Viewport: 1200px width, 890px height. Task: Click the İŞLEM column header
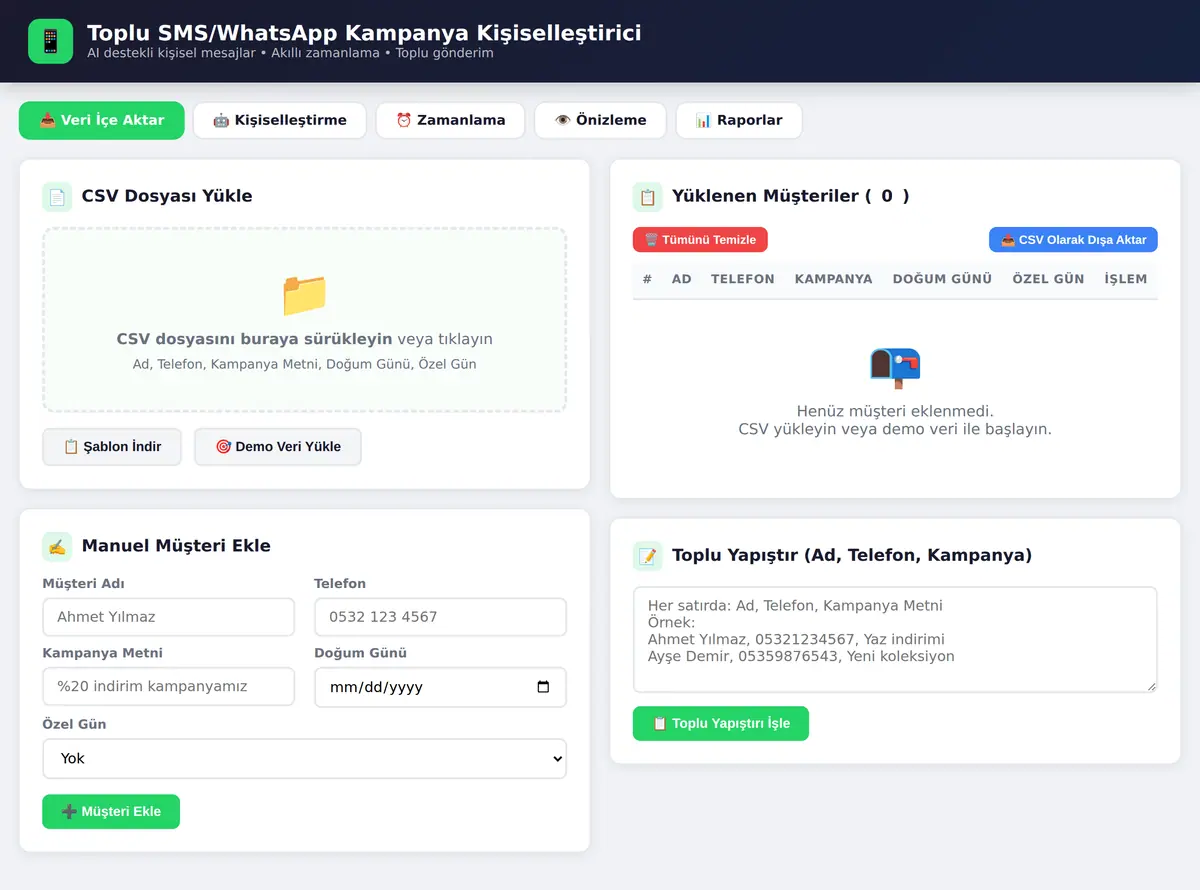(x=1126, y=279)
